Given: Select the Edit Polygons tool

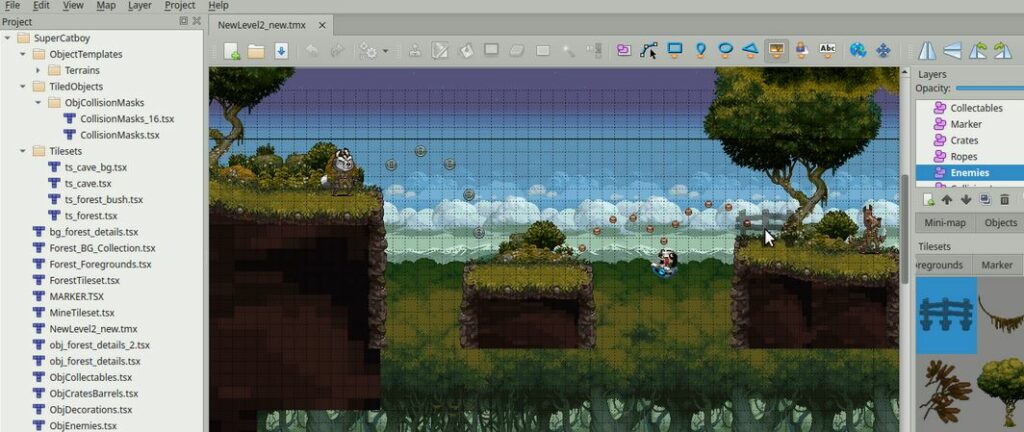Looking at the screenshot, I should (649, 50).
